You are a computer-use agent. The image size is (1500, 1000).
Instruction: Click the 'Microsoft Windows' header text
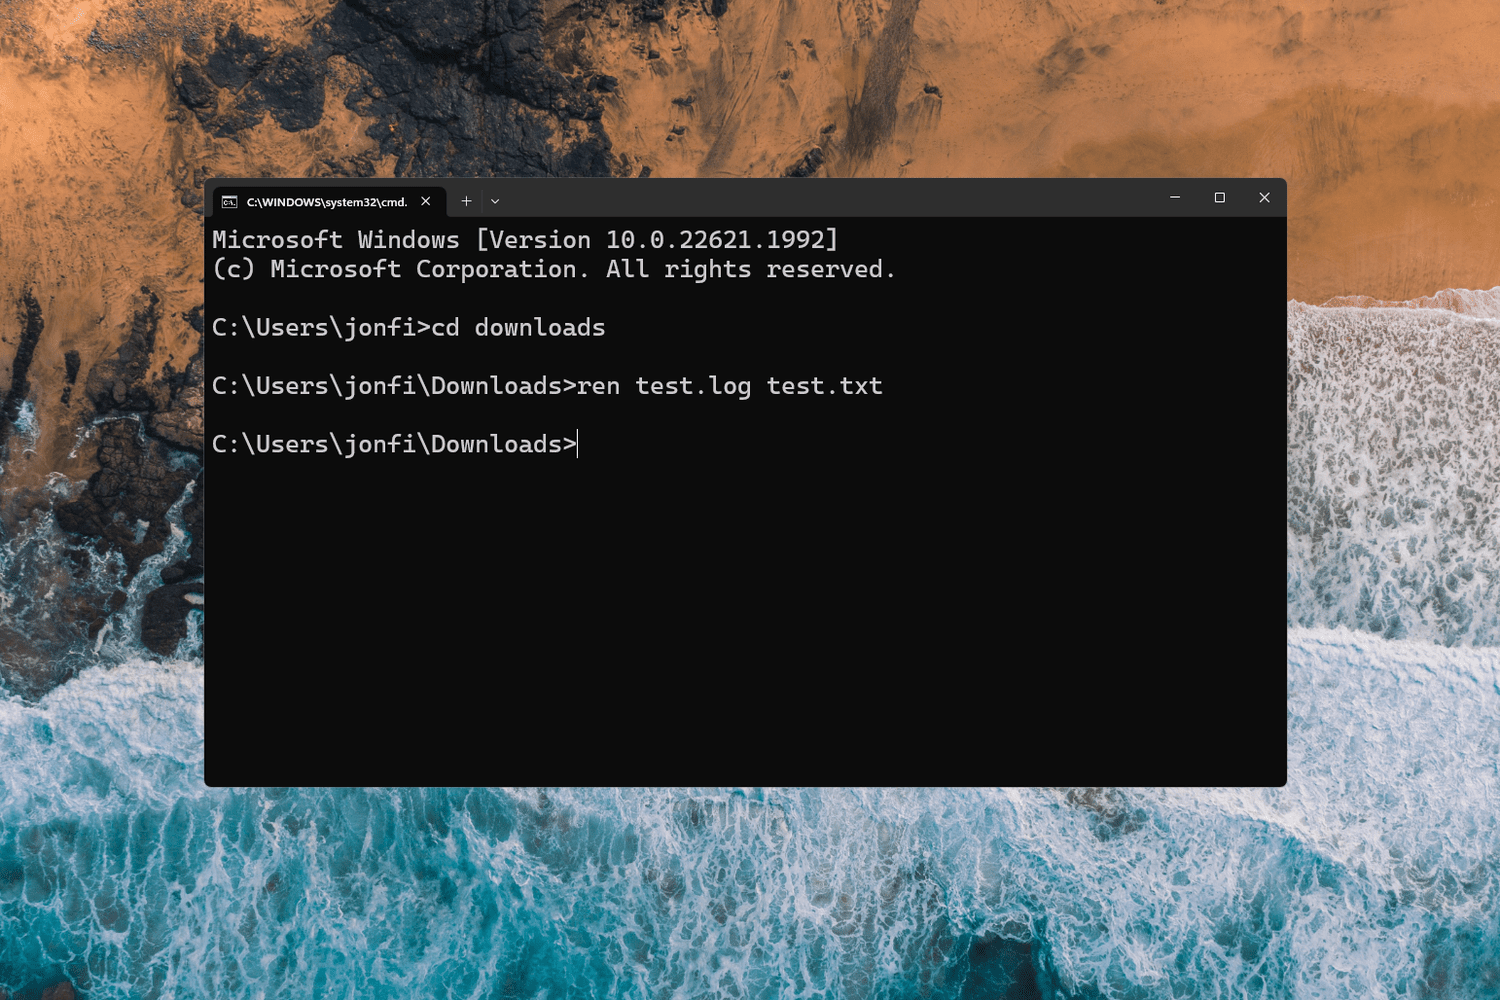click(x=336, y=240)
